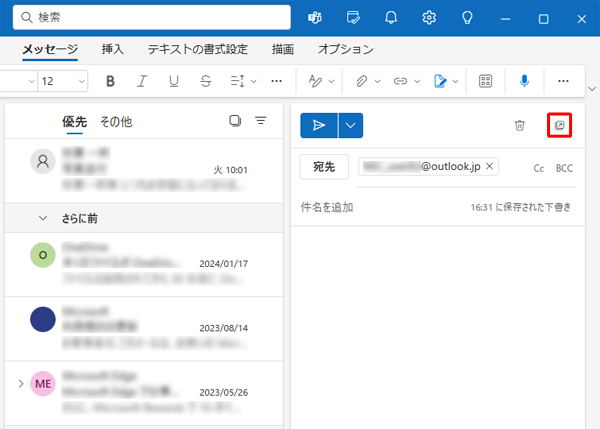
Task: Open the apps grid icon
Action: point(485,81)
